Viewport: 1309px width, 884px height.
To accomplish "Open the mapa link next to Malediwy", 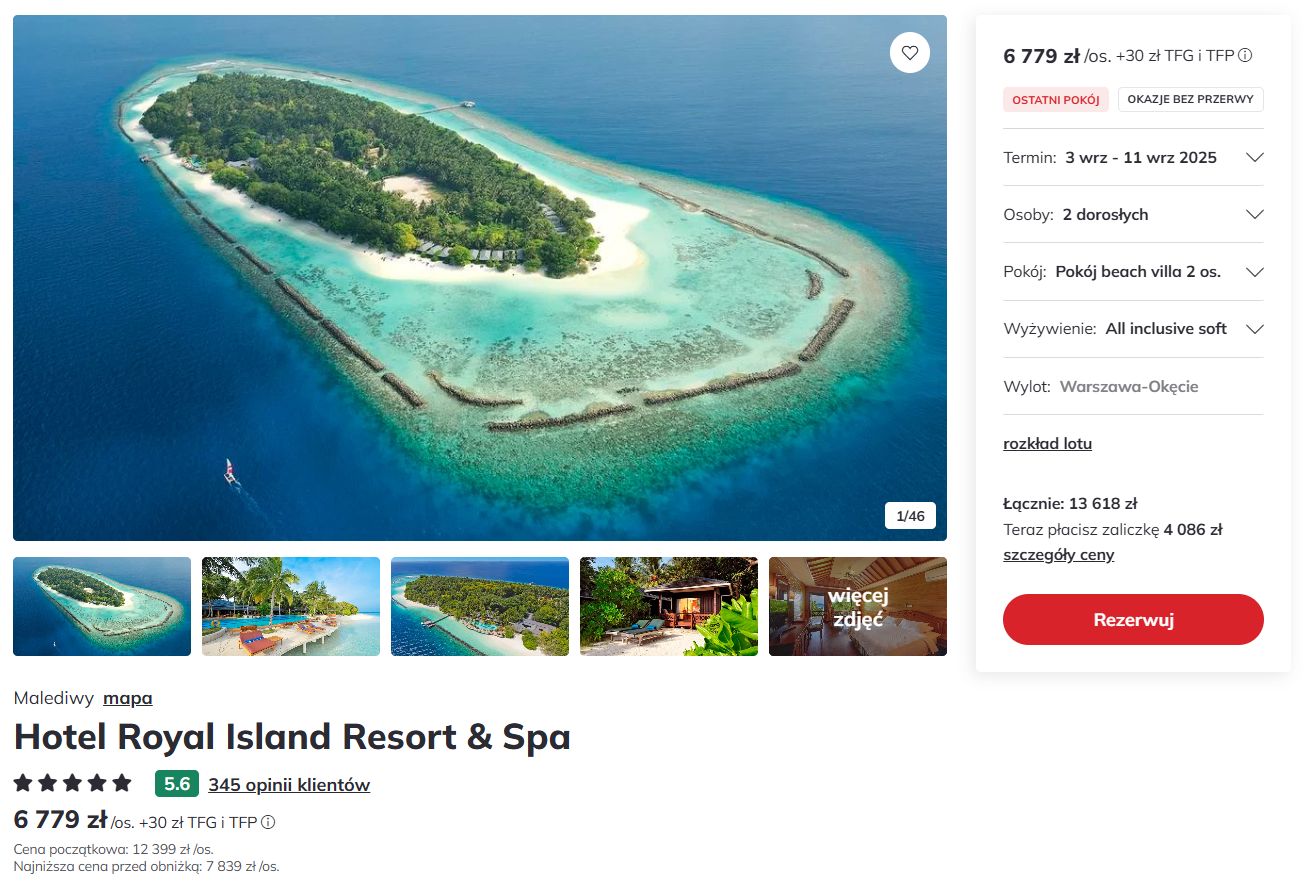I will (x=128, y=698).
